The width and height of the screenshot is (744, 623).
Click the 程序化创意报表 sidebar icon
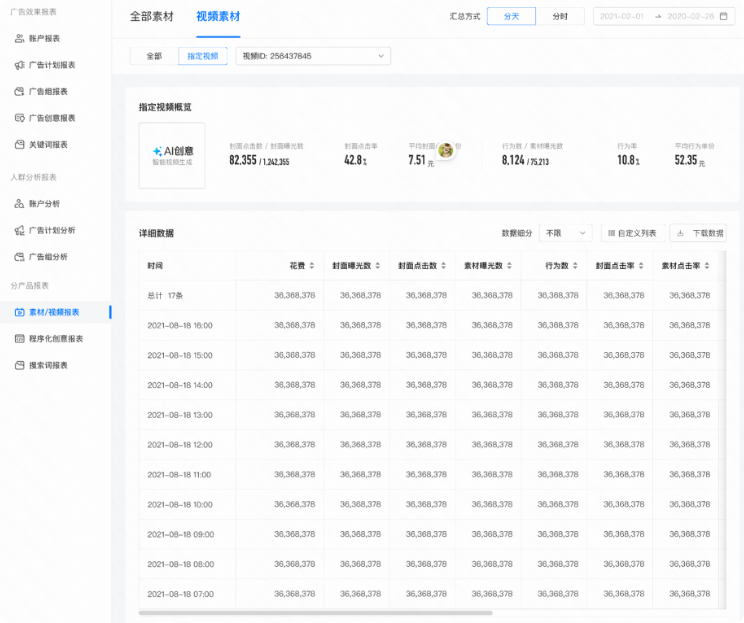click(19, 339)
